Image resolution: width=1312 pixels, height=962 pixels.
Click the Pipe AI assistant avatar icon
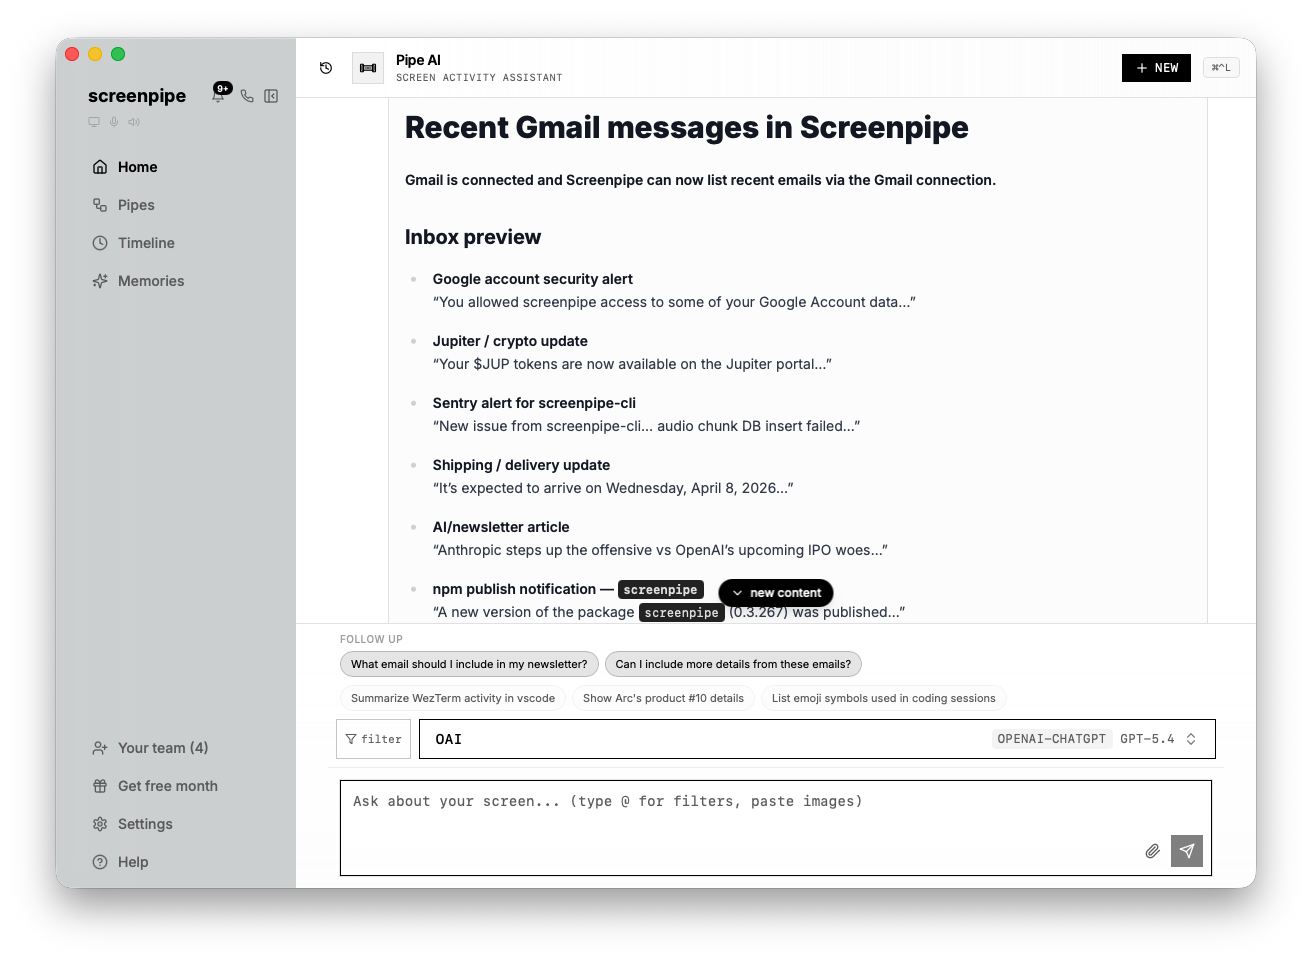coord(368,68)
